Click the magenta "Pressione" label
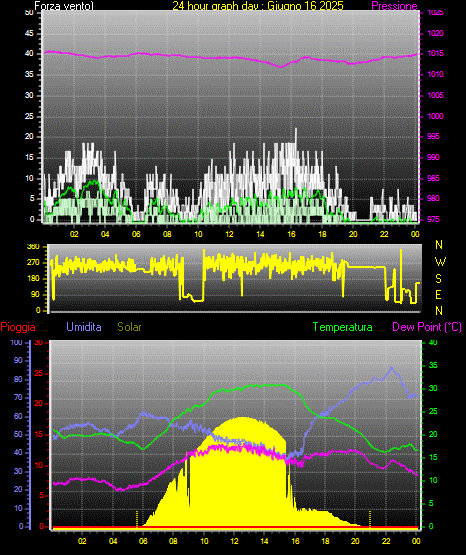The height and width of the screenshot is (555, 466). (394, 6)
